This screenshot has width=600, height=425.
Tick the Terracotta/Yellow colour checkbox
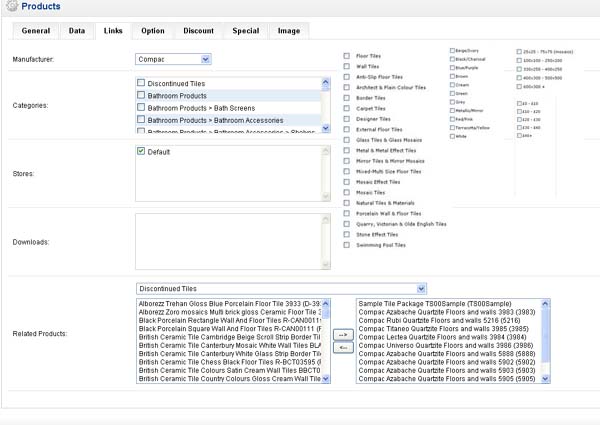point(452,128)
